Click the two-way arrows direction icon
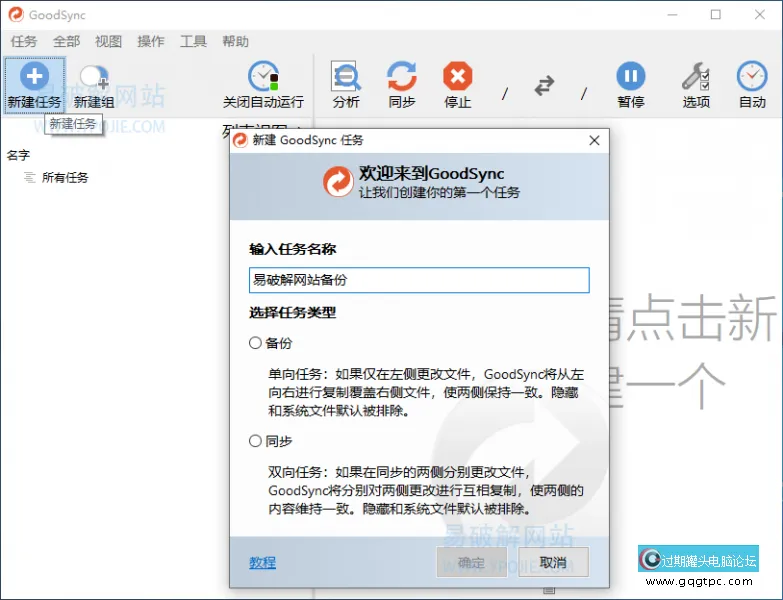Viewport: 783px width, 600px height. pyautogui.click(x=544, y=85)
